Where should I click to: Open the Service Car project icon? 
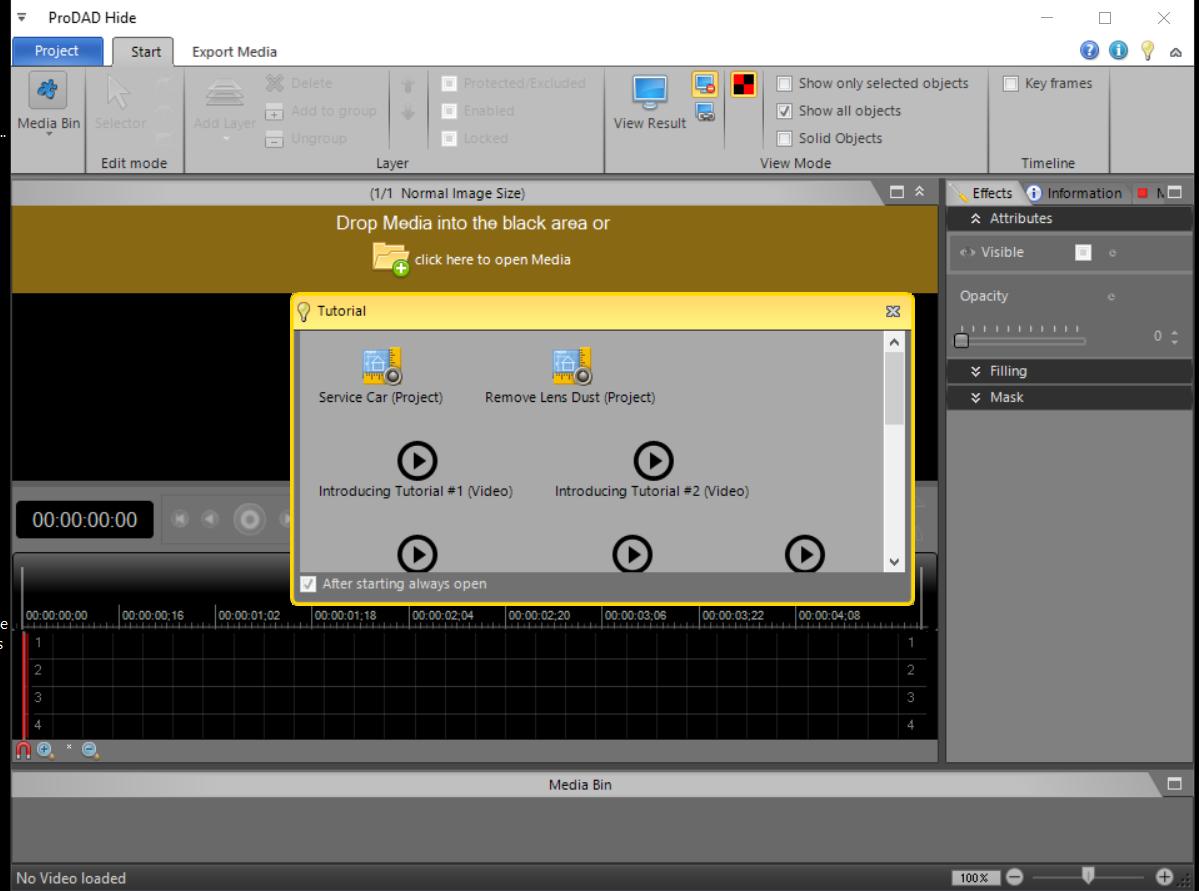[382, 366]
